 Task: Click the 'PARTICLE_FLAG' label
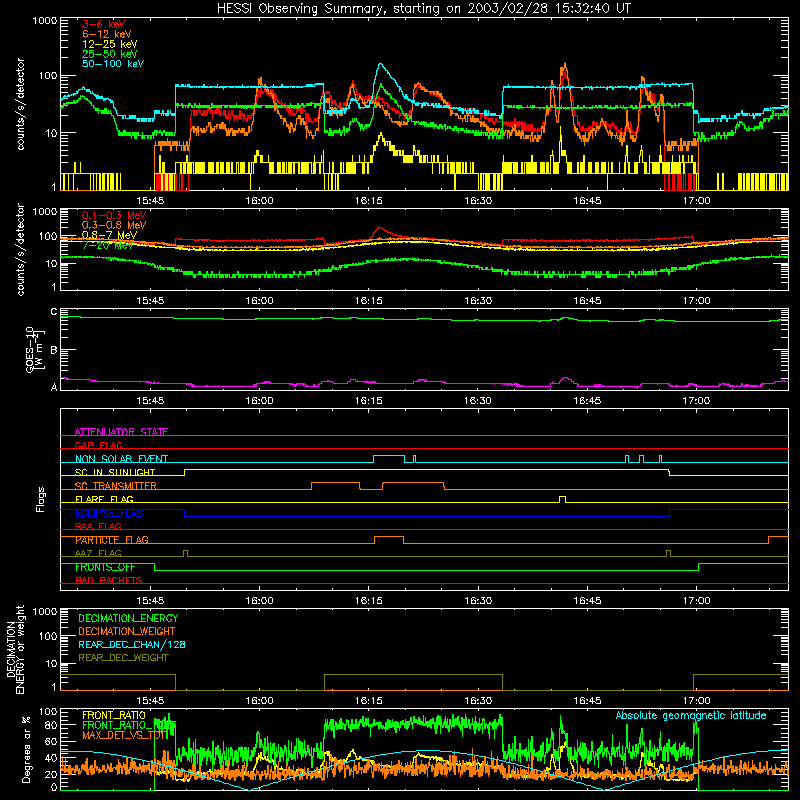tap(111, 540)
